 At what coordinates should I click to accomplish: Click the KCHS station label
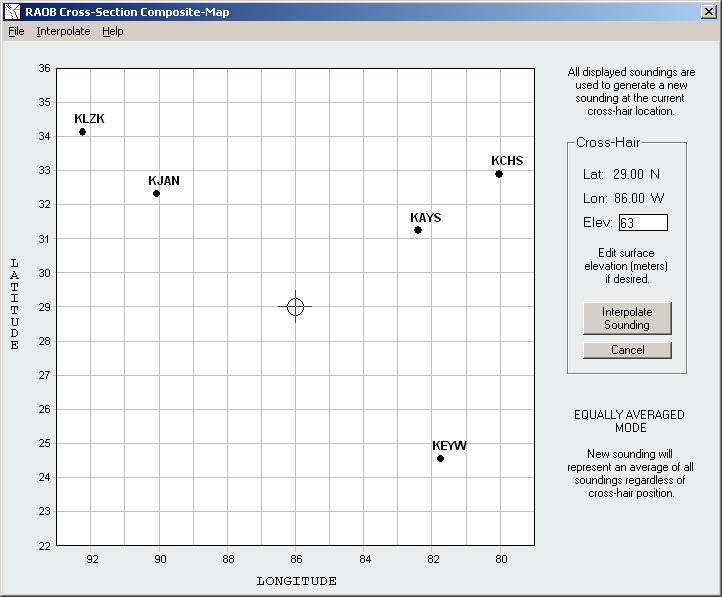pos(507,161)
